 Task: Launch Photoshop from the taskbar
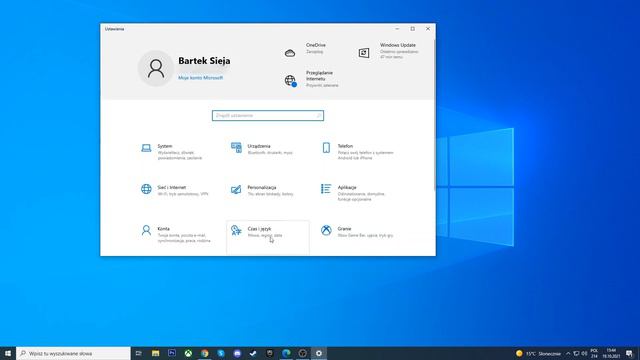pos(172,353)
